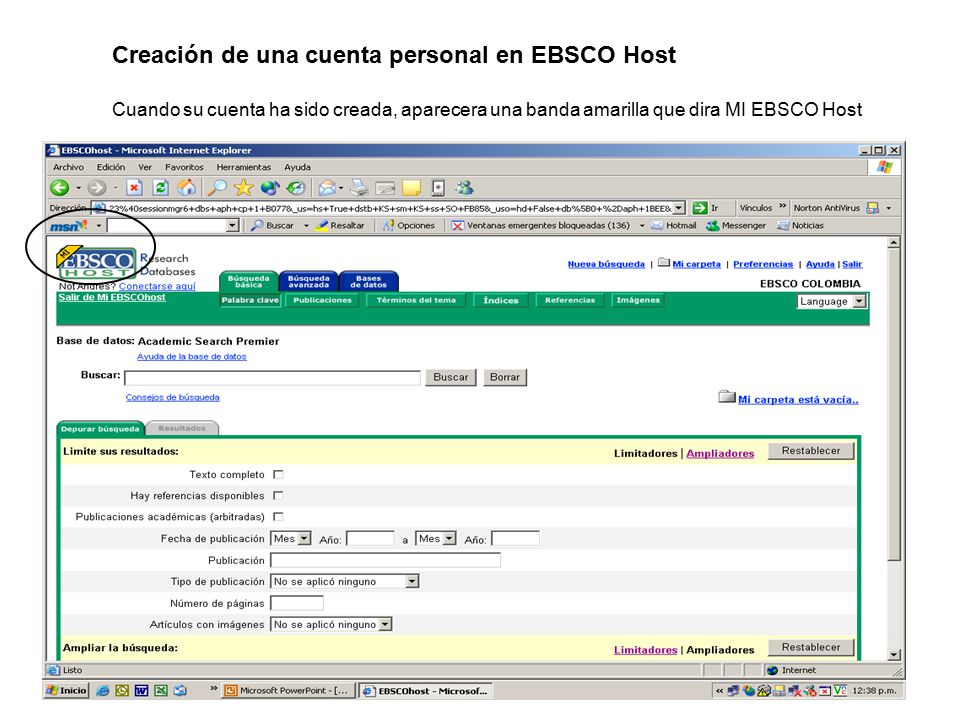This screenshot has height=720, width=960.
Task: Expand the Back button history arrow
Action: point(78,188)
